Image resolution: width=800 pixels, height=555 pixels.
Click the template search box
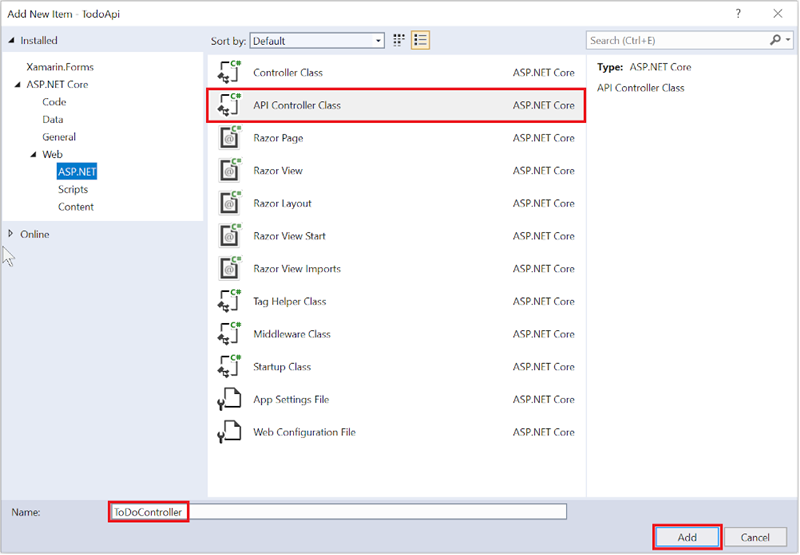tap(676, 41)
